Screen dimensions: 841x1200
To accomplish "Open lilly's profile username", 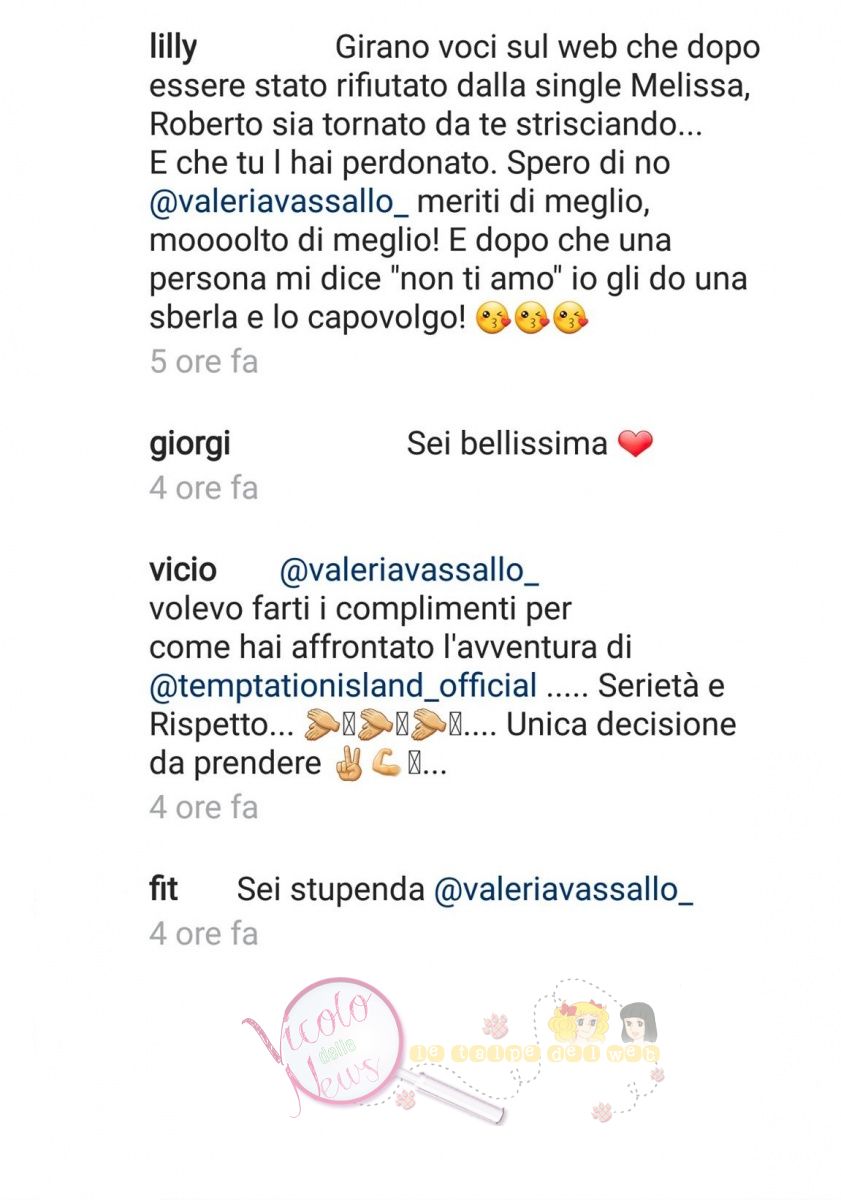I will coord(172,46).
